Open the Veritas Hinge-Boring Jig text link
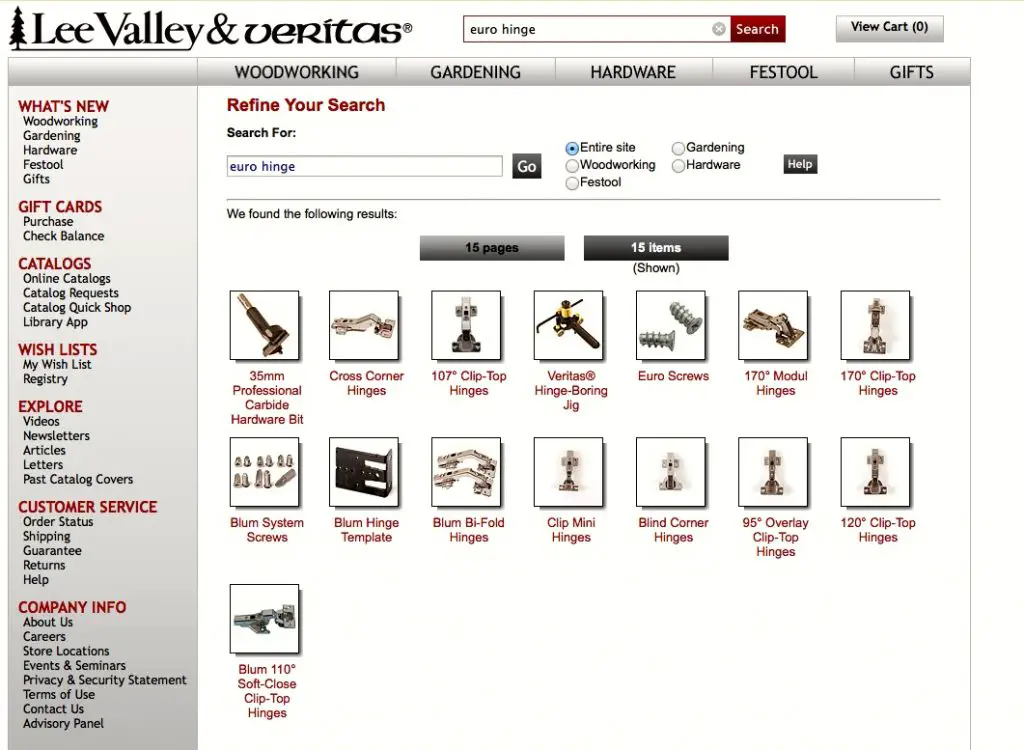Image resolution: width=1024 pixels, height=750 pixels. click(x=571, y=391)
